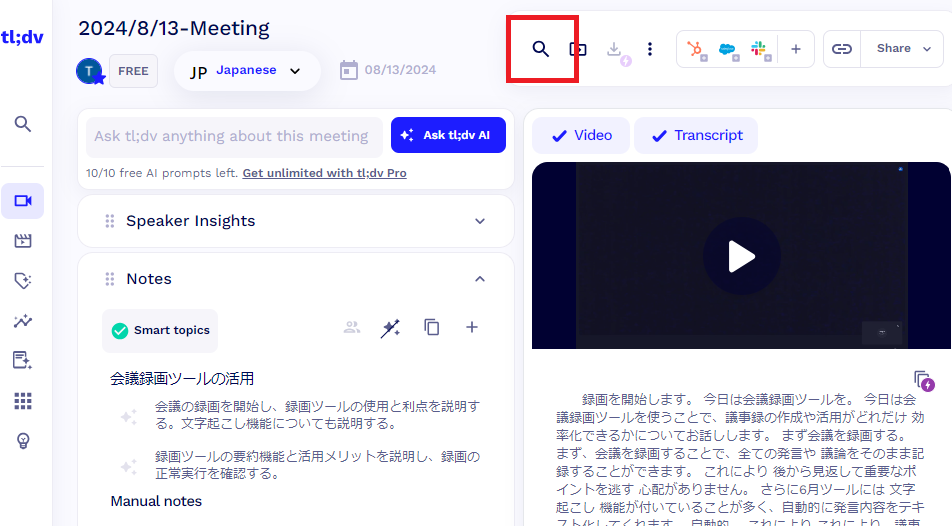Open the Share dropdown

pyautogui.click(x=902, y=49)
